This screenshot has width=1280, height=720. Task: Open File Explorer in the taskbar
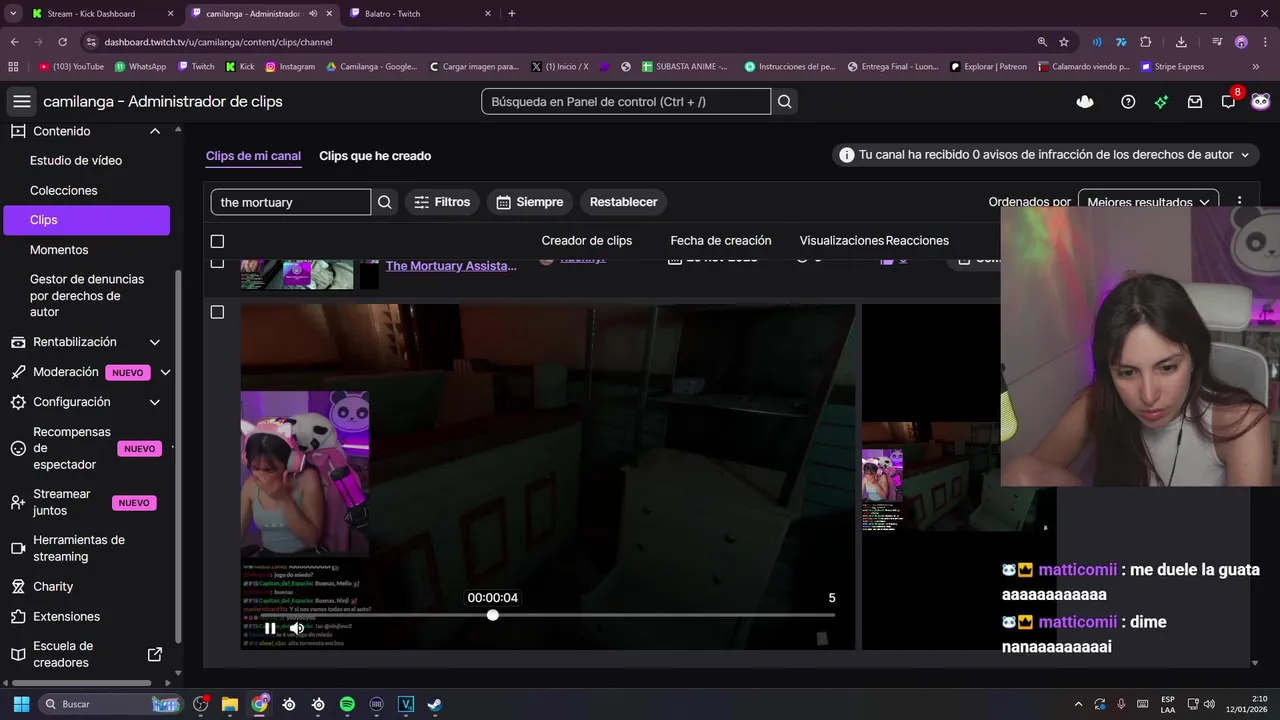click(x=230, y=704)
